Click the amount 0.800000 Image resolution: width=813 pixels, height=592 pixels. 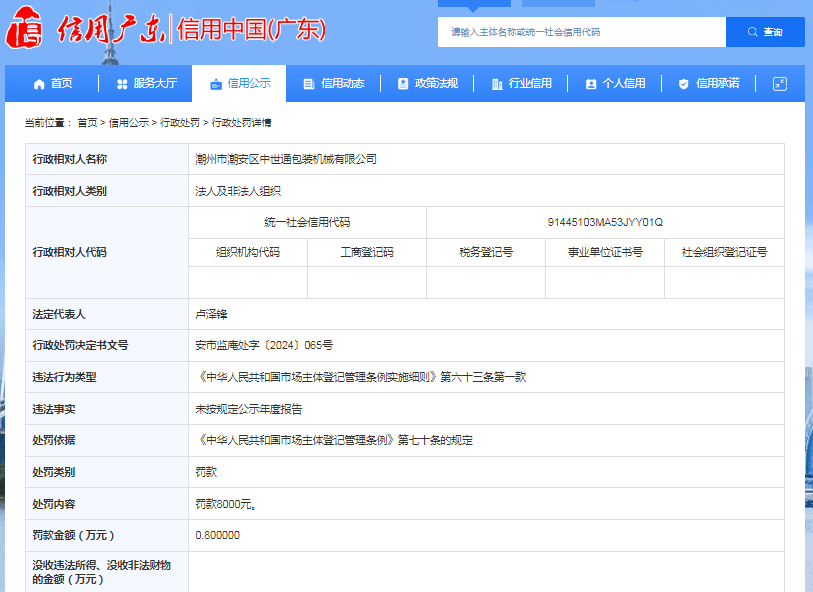pyautogui.click(x=217, y=535)
